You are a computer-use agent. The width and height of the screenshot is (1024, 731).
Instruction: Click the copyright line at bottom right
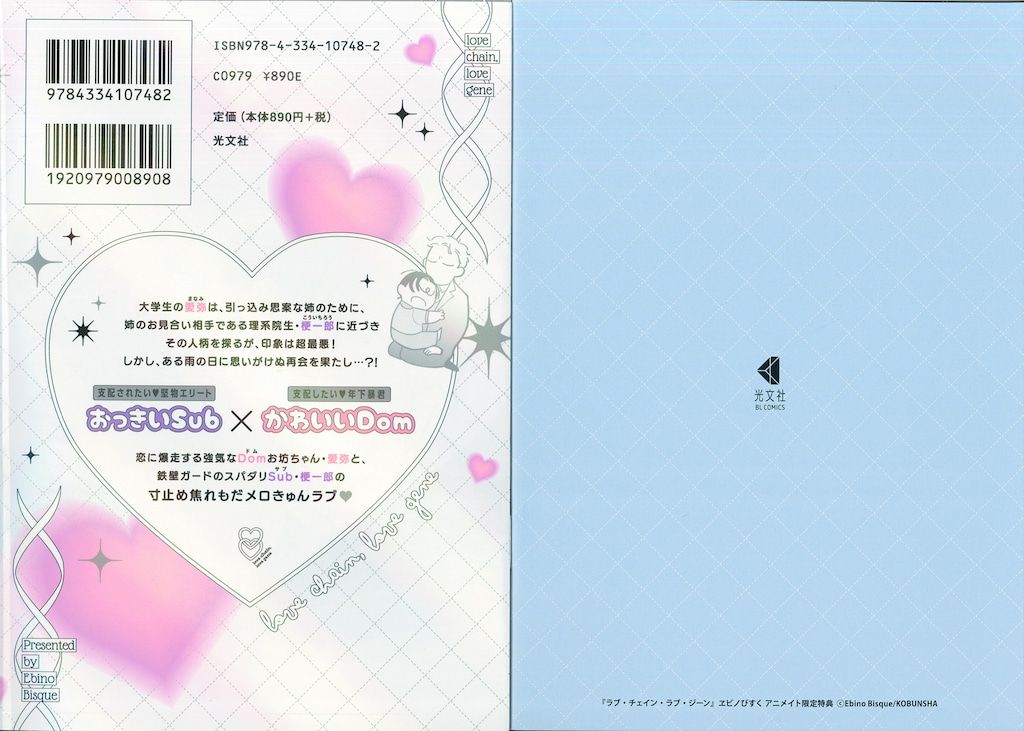(761, 705)
